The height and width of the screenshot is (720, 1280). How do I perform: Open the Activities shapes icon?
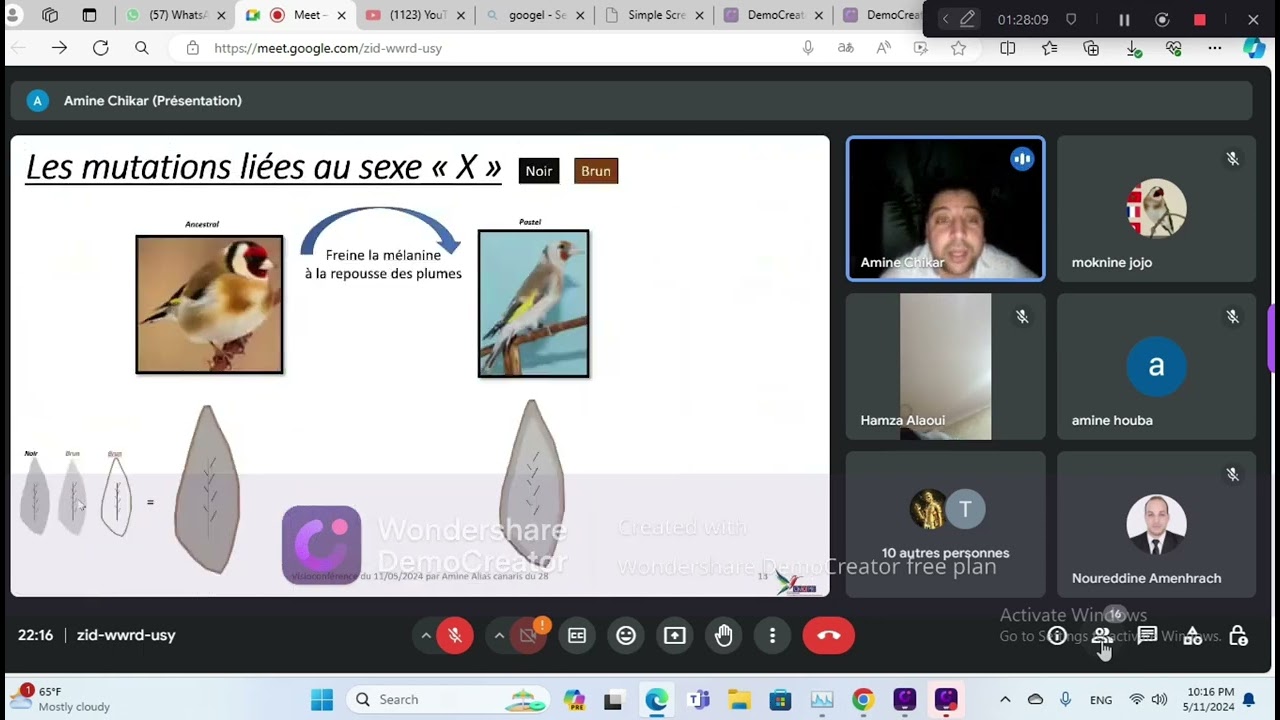[x=1192, y=636]
